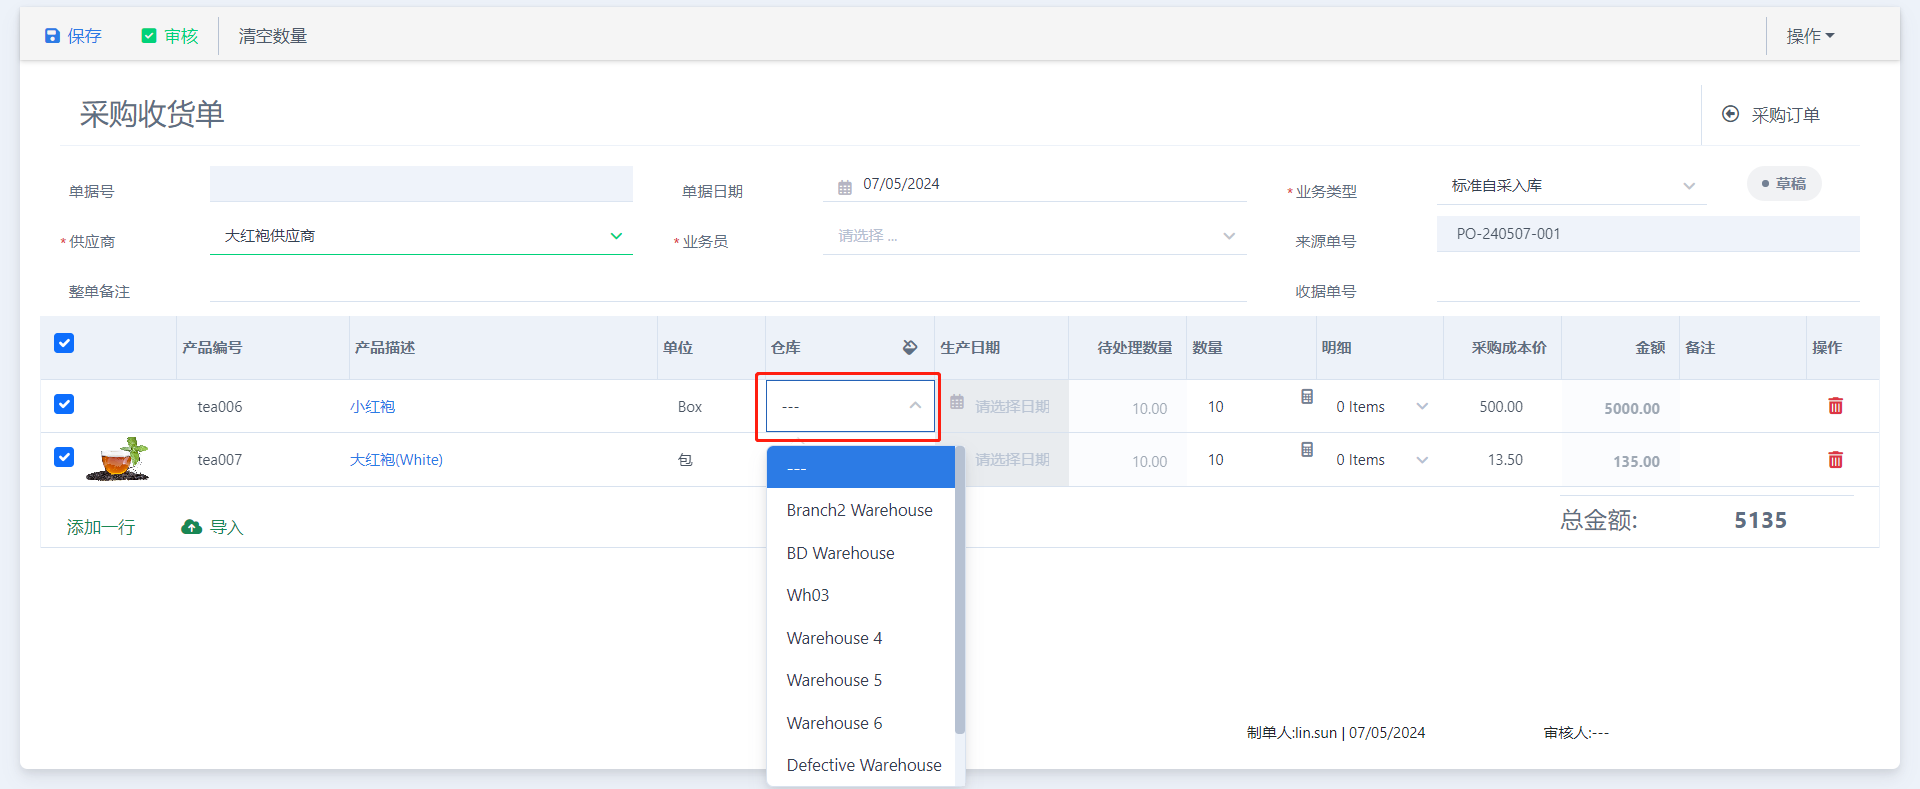The image size is (1920, 789).
Task: Click the 采购订单 back arrow icon
Action: coord(1730,114)
